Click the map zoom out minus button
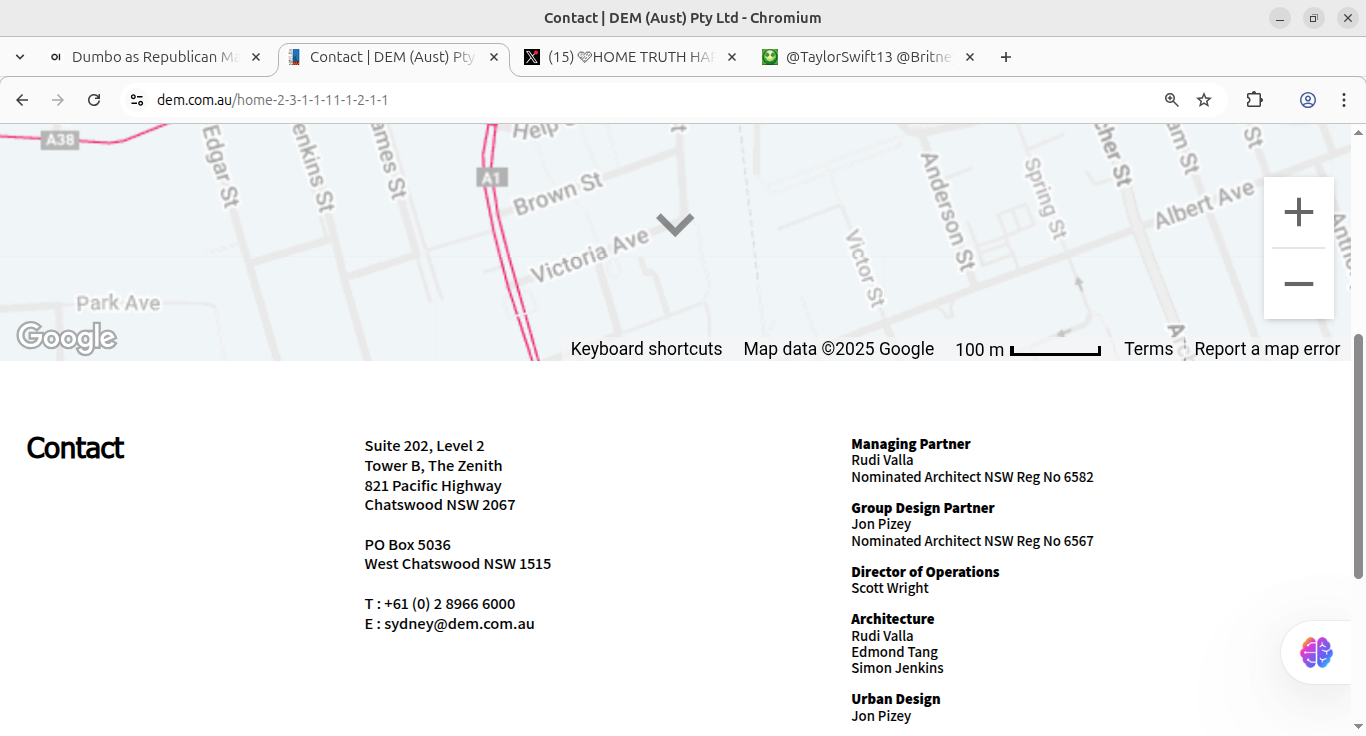 (x=1298, y=284)
